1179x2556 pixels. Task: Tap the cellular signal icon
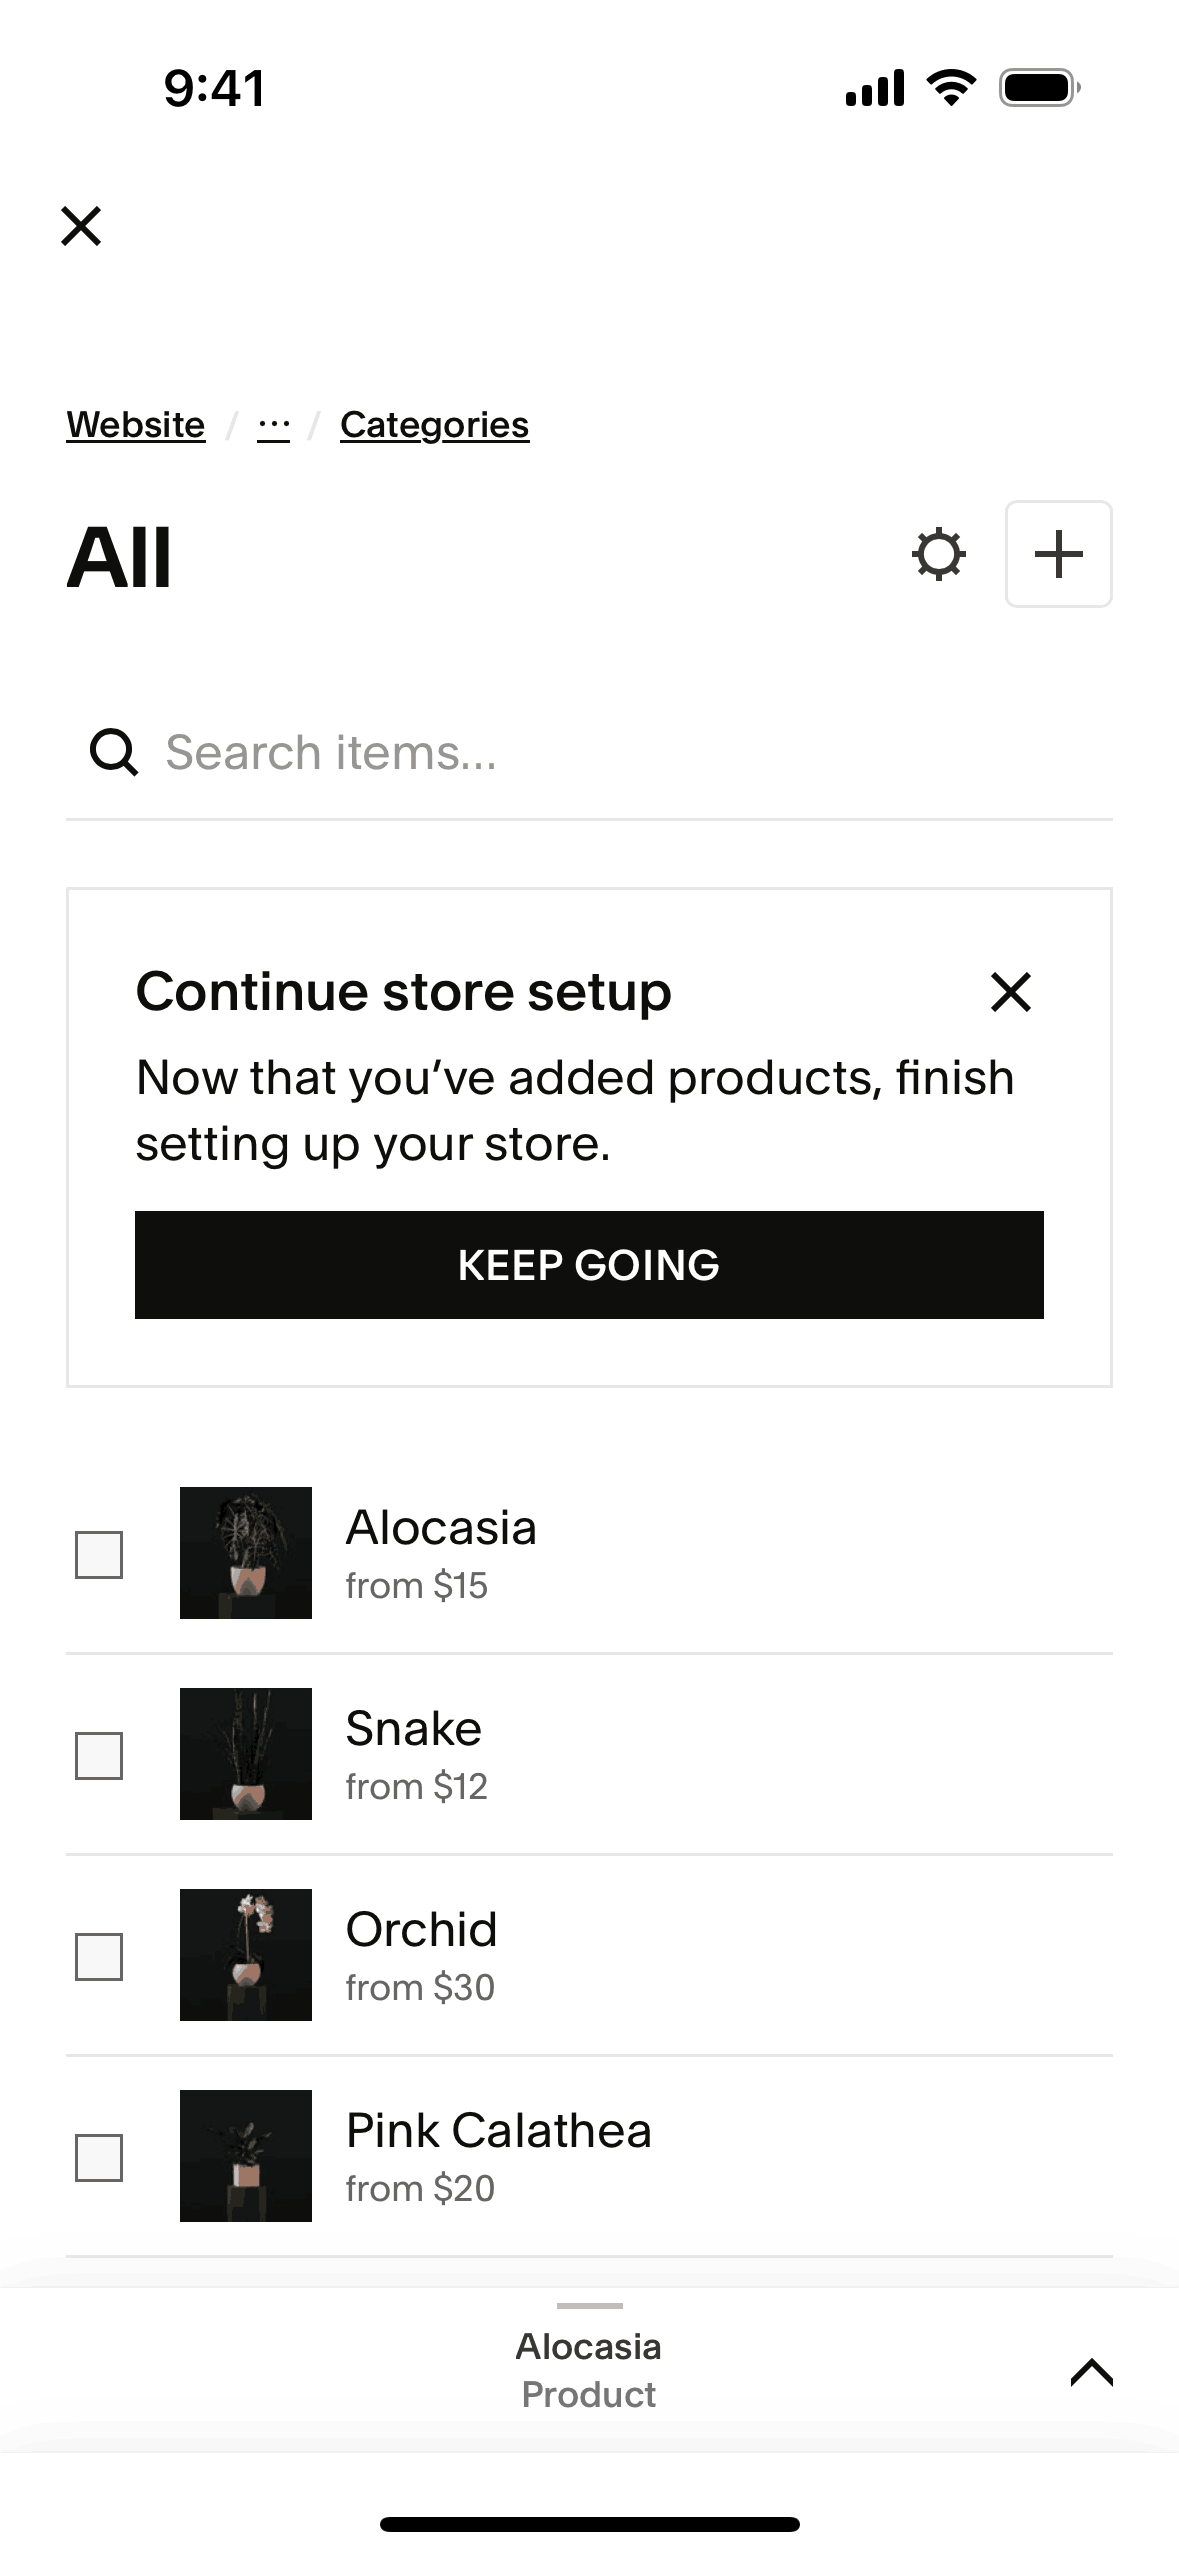875,88
